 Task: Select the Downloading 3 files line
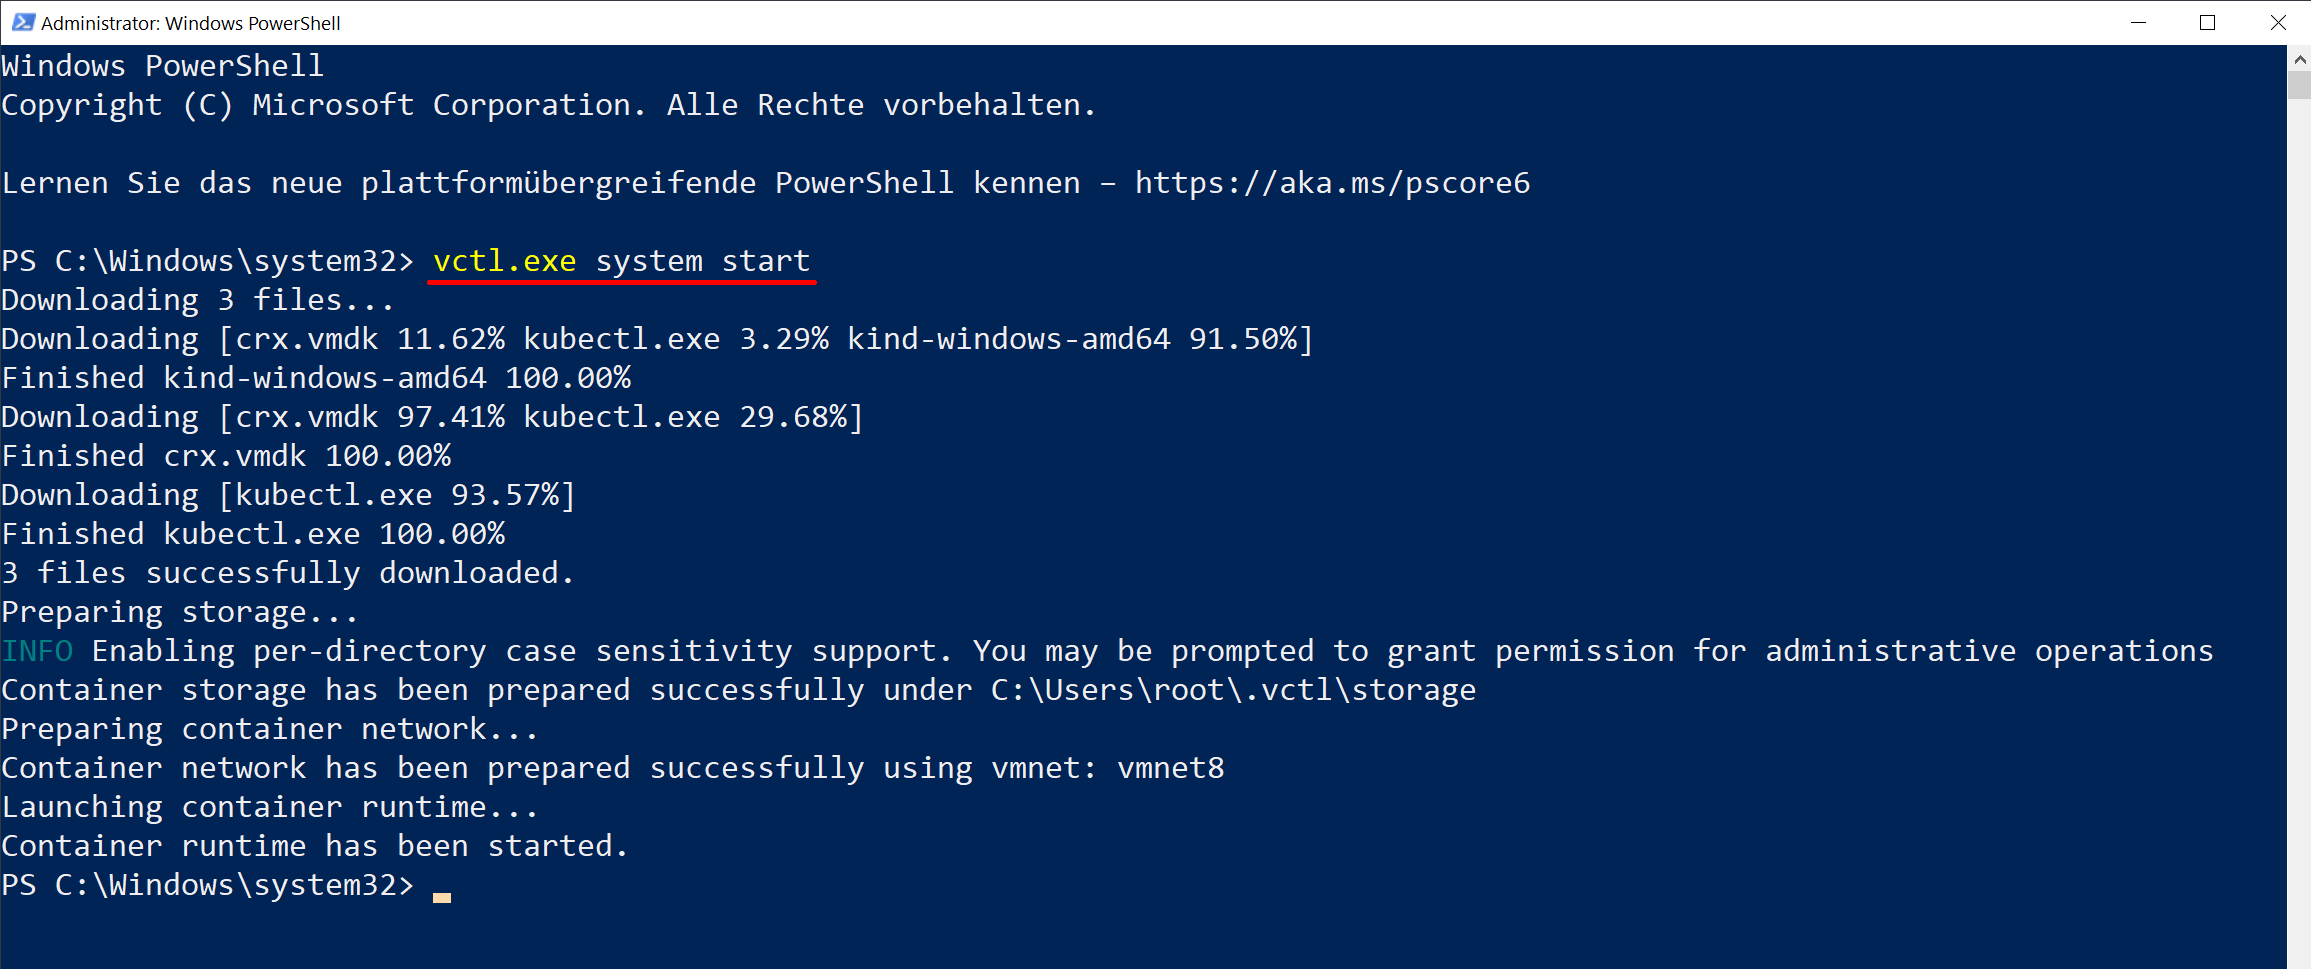click(x=197, y=299)
